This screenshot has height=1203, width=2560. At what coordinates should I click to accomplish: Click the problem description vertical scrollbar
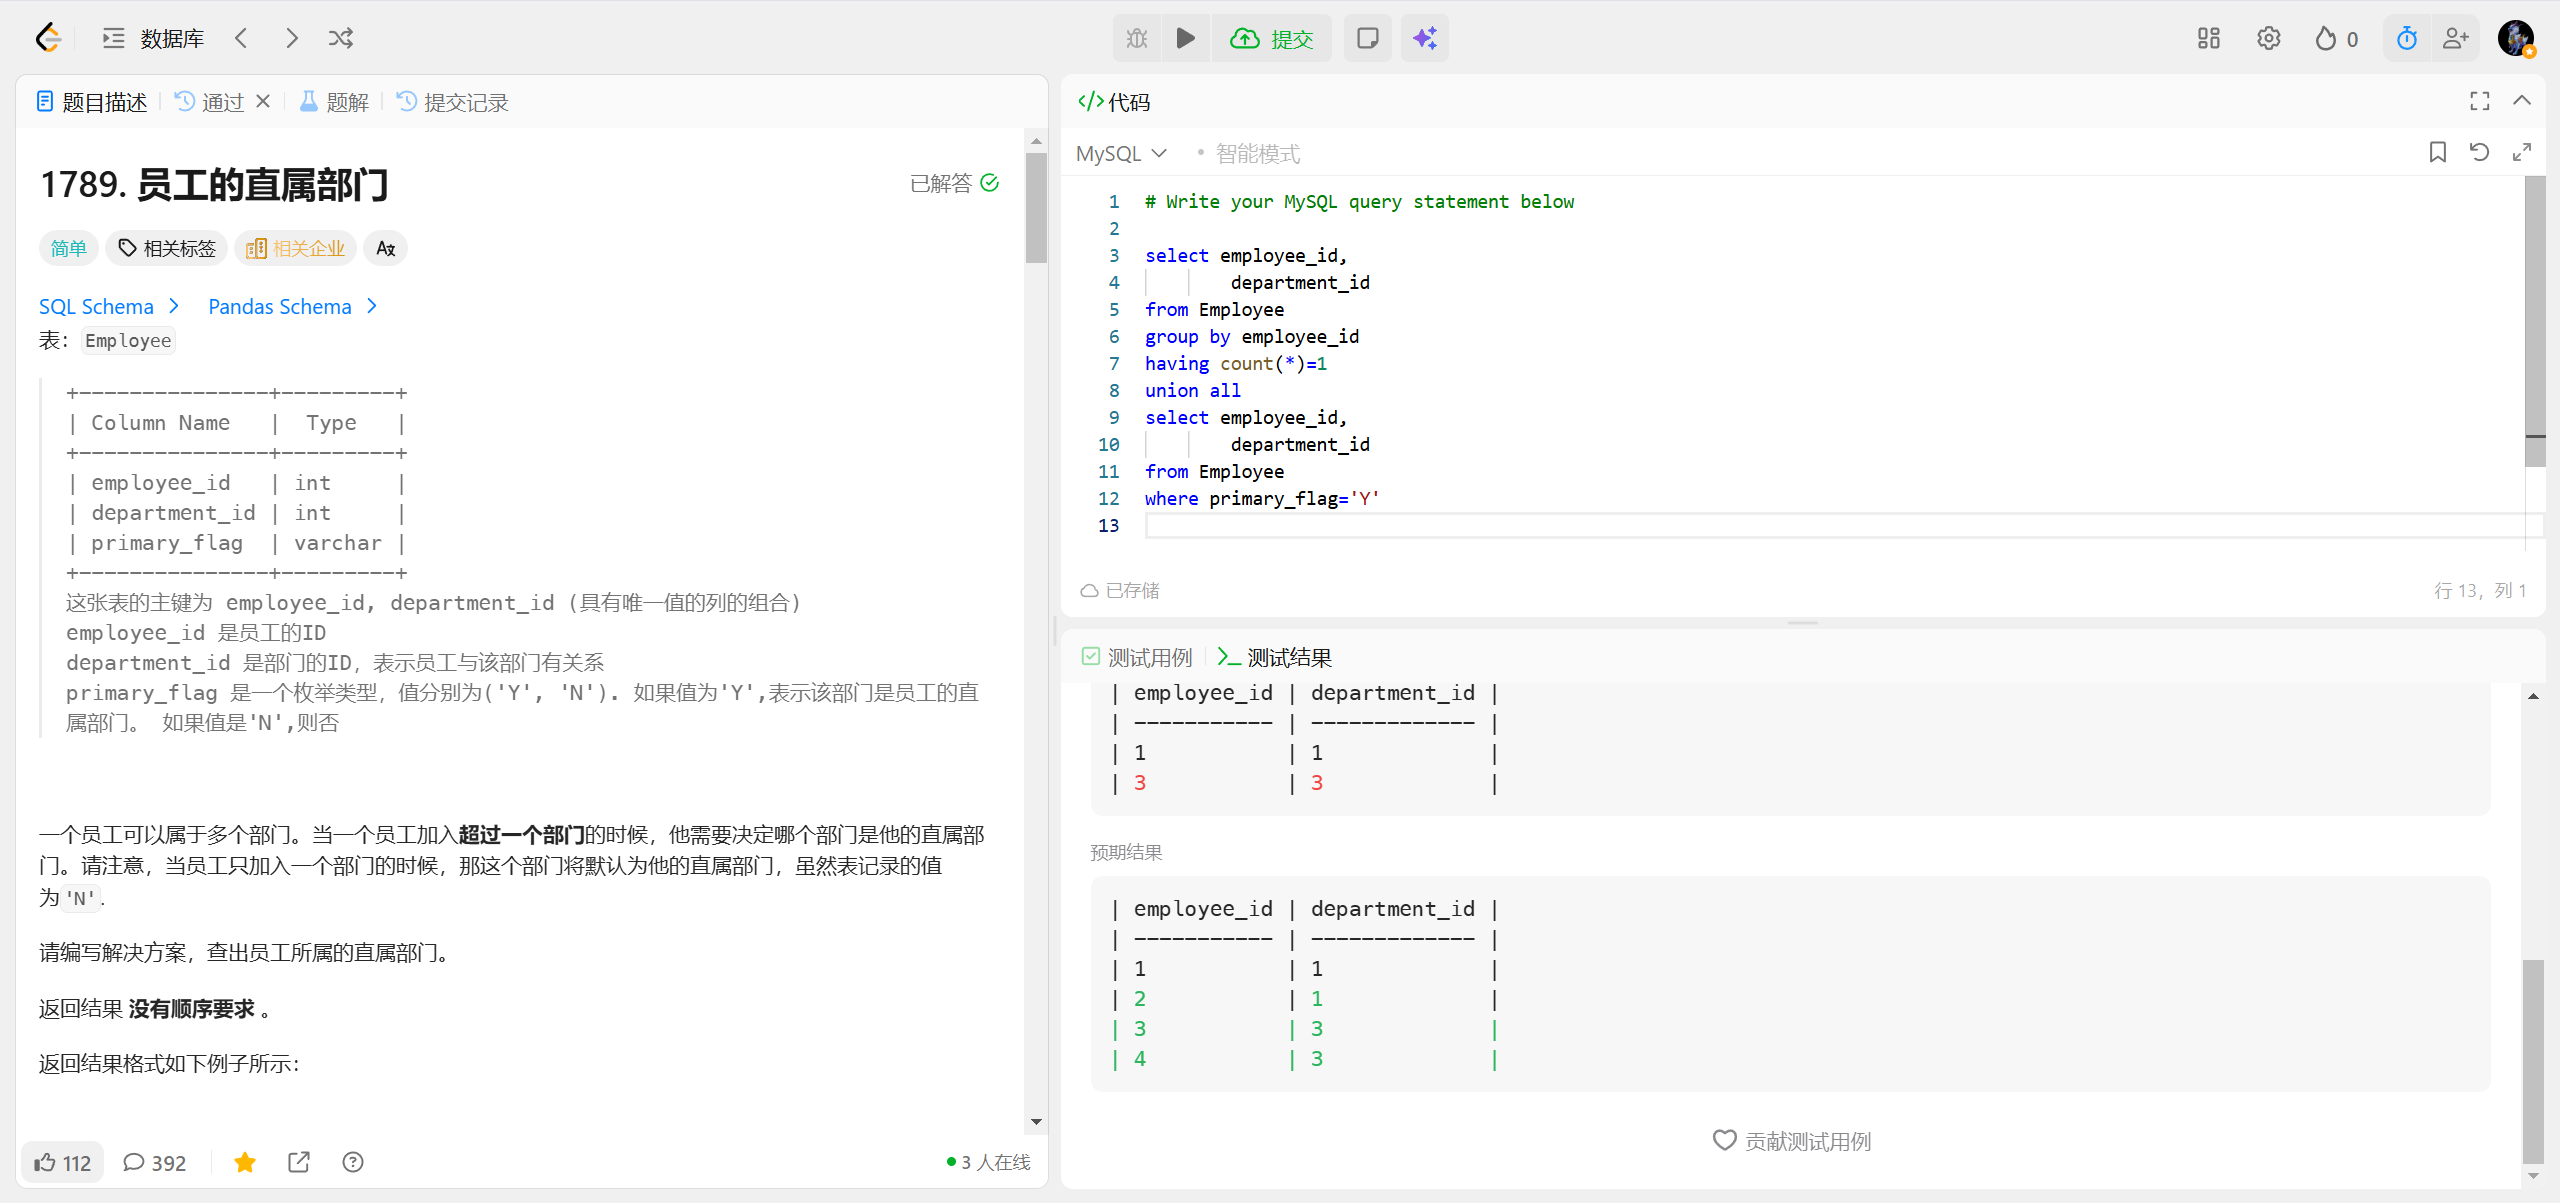[x=1036, y=210]
